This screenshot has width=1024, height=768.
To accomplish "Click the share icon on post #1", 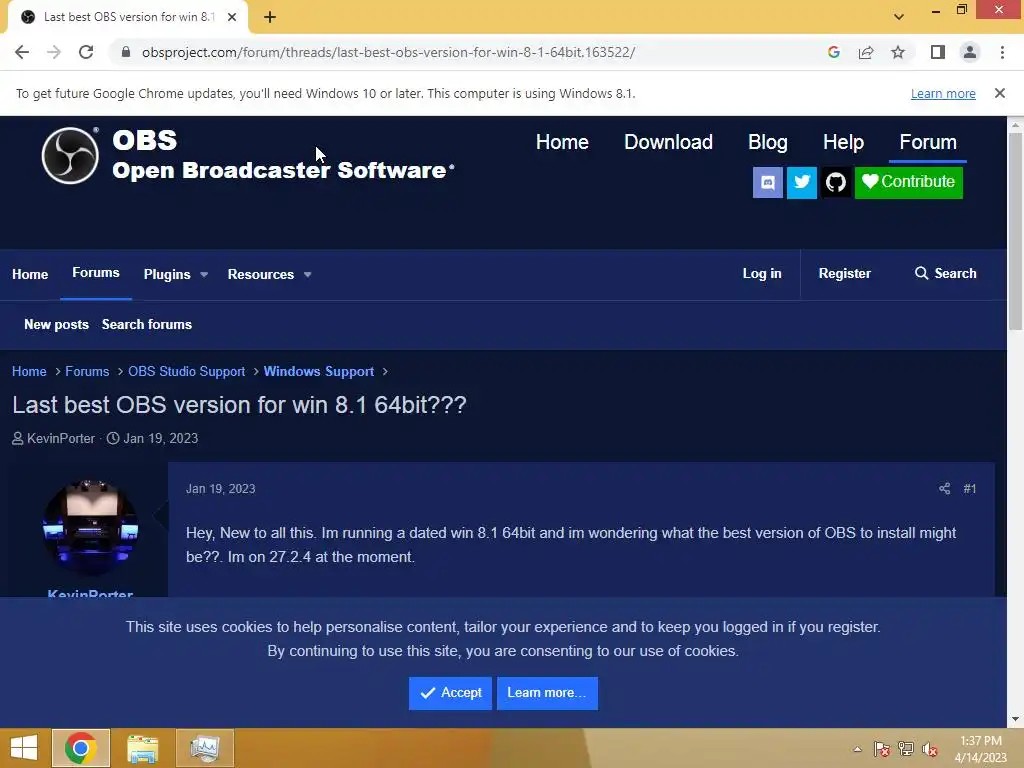I will (x=944, y=488).
